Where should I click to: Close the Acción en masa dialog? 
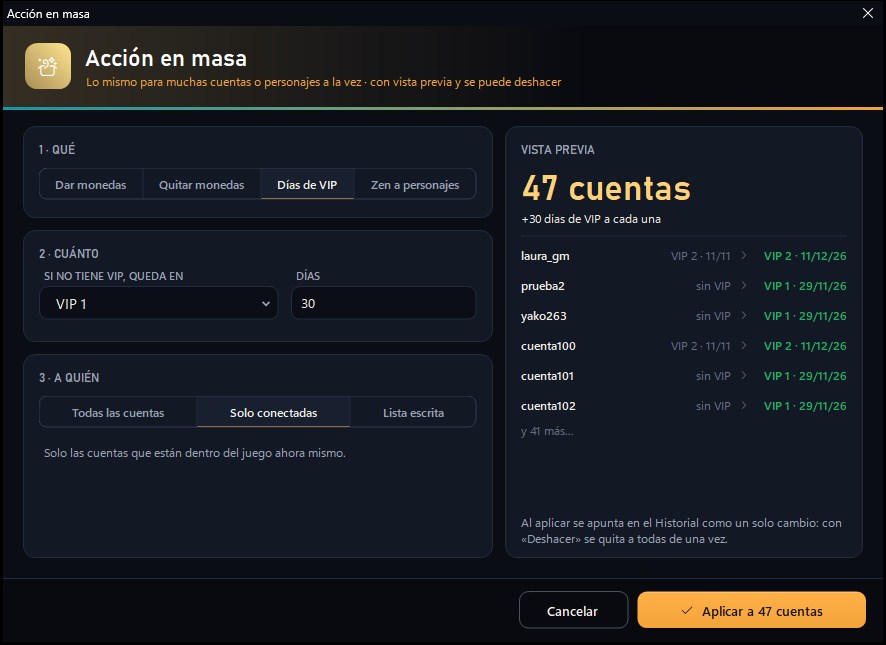(868, 13)
